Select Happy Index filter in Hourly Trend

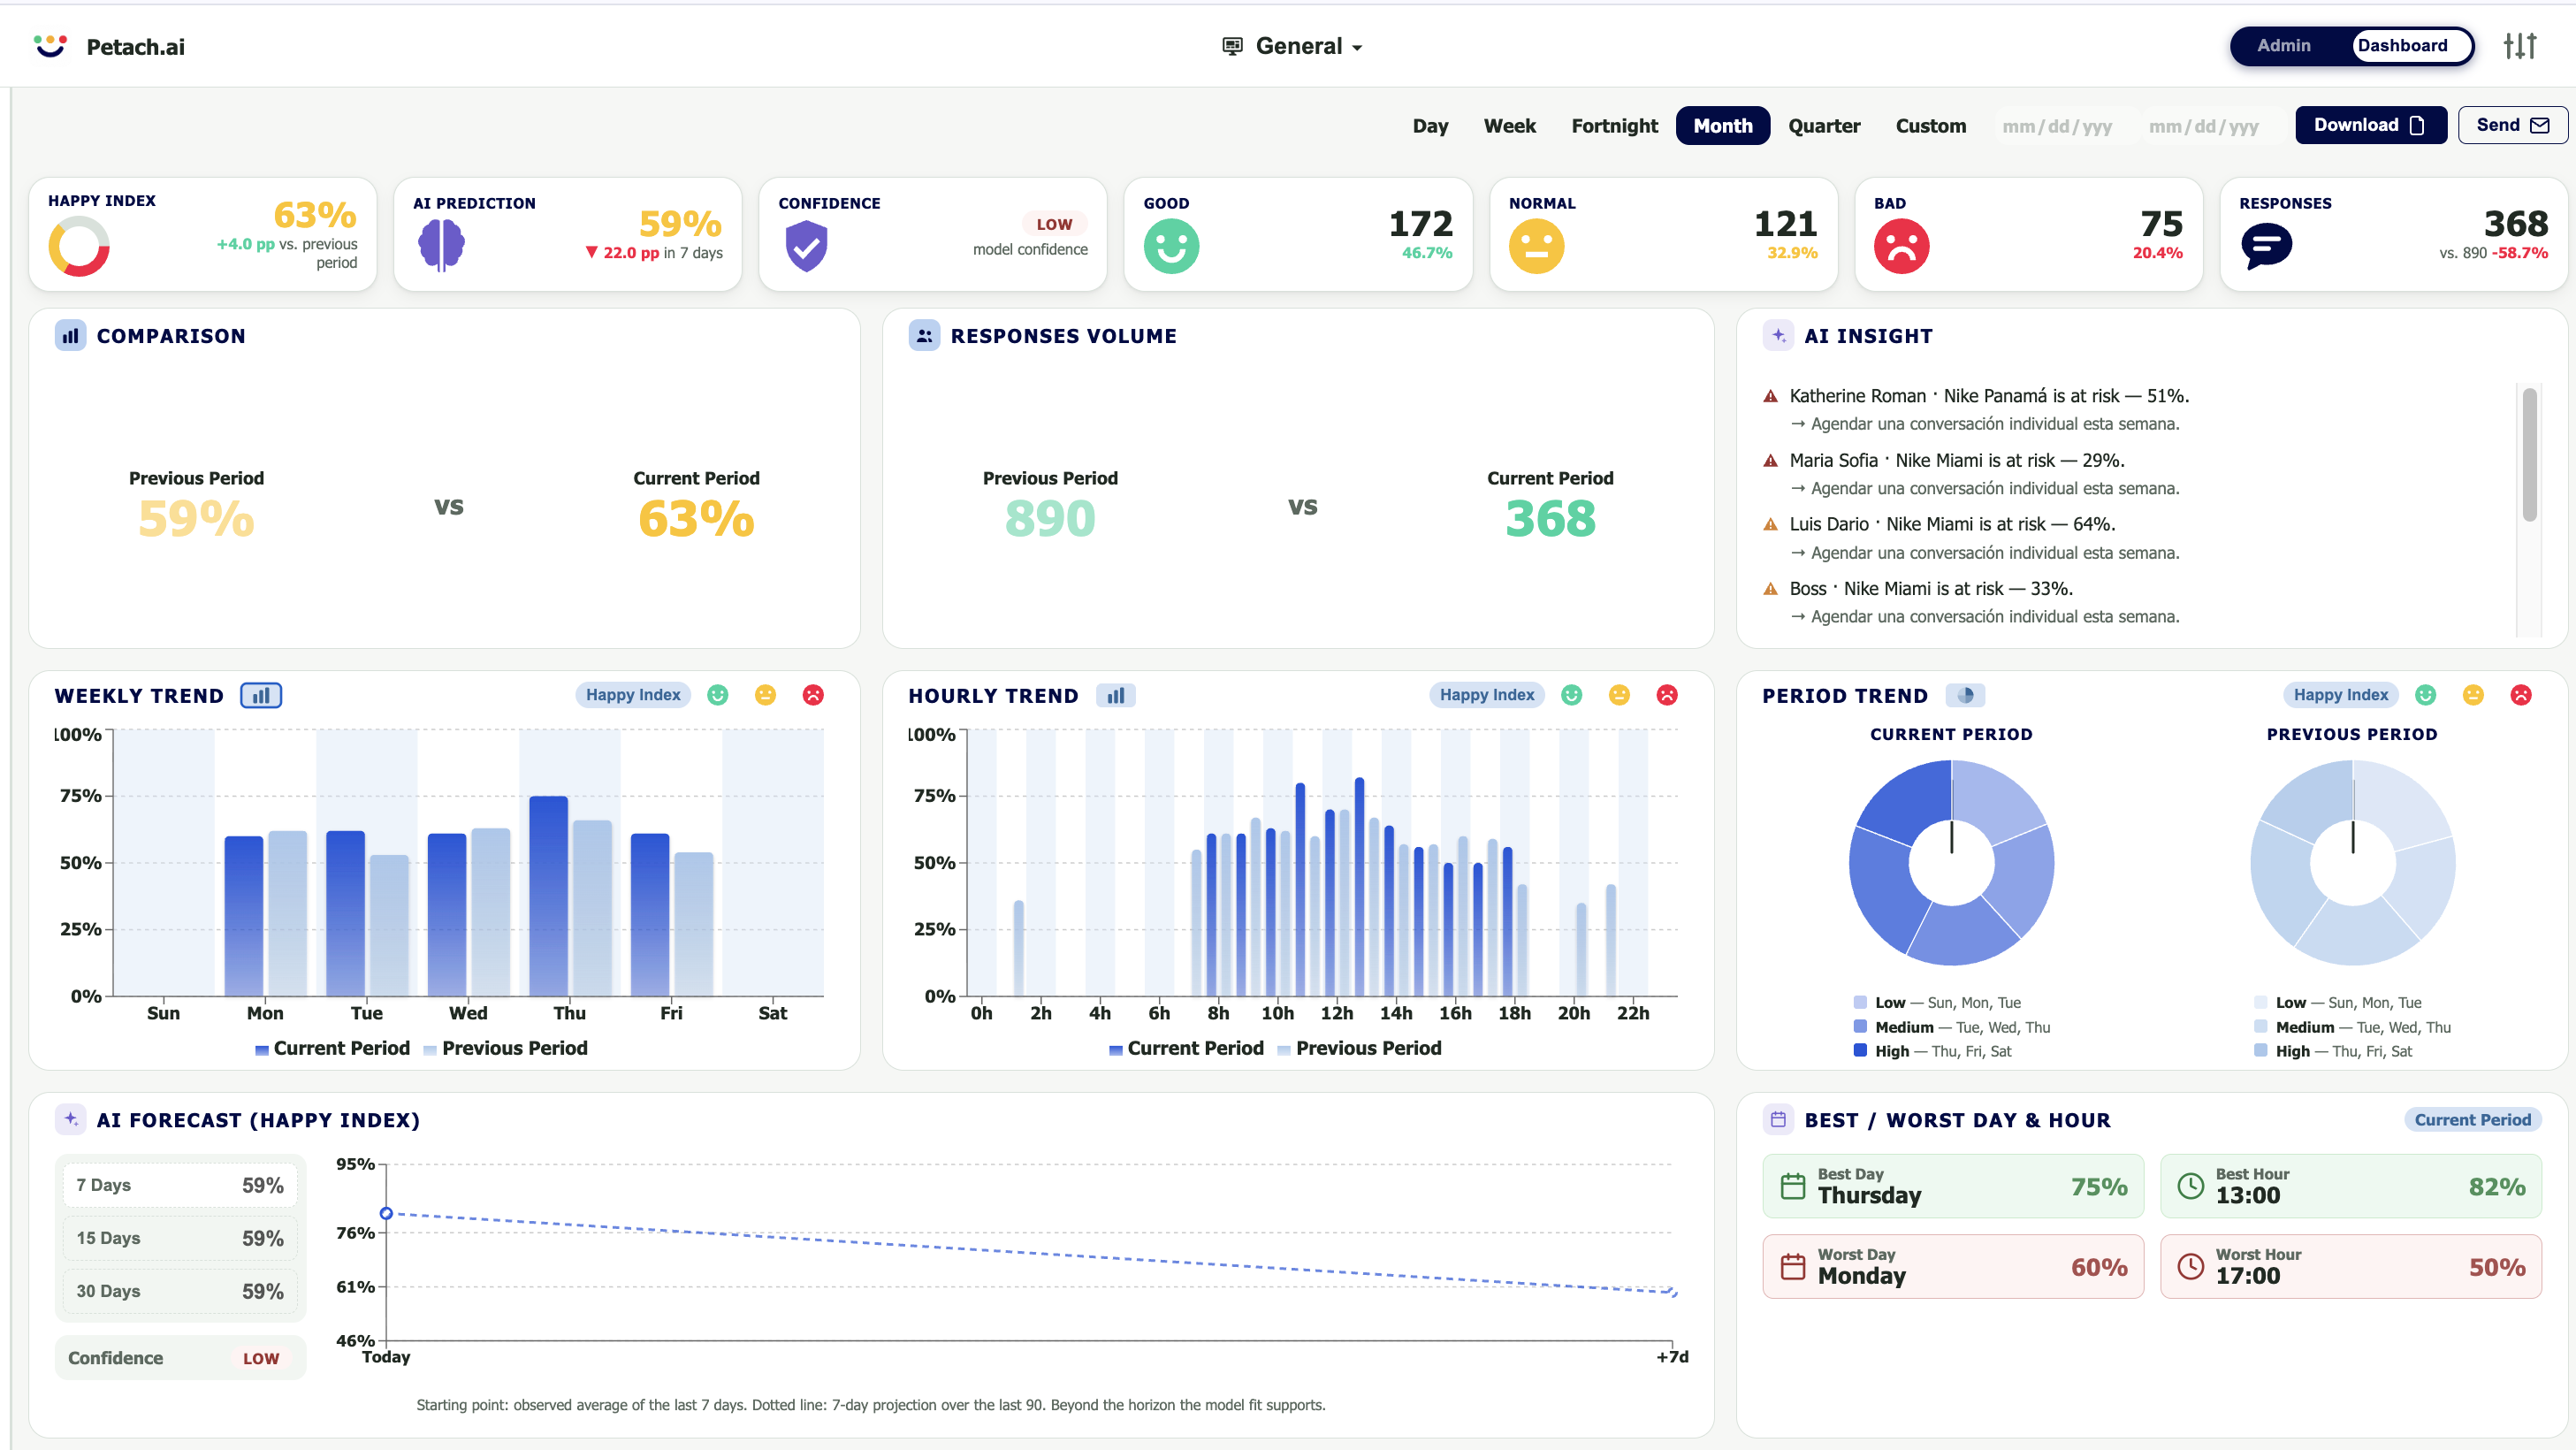point(1487,695)
